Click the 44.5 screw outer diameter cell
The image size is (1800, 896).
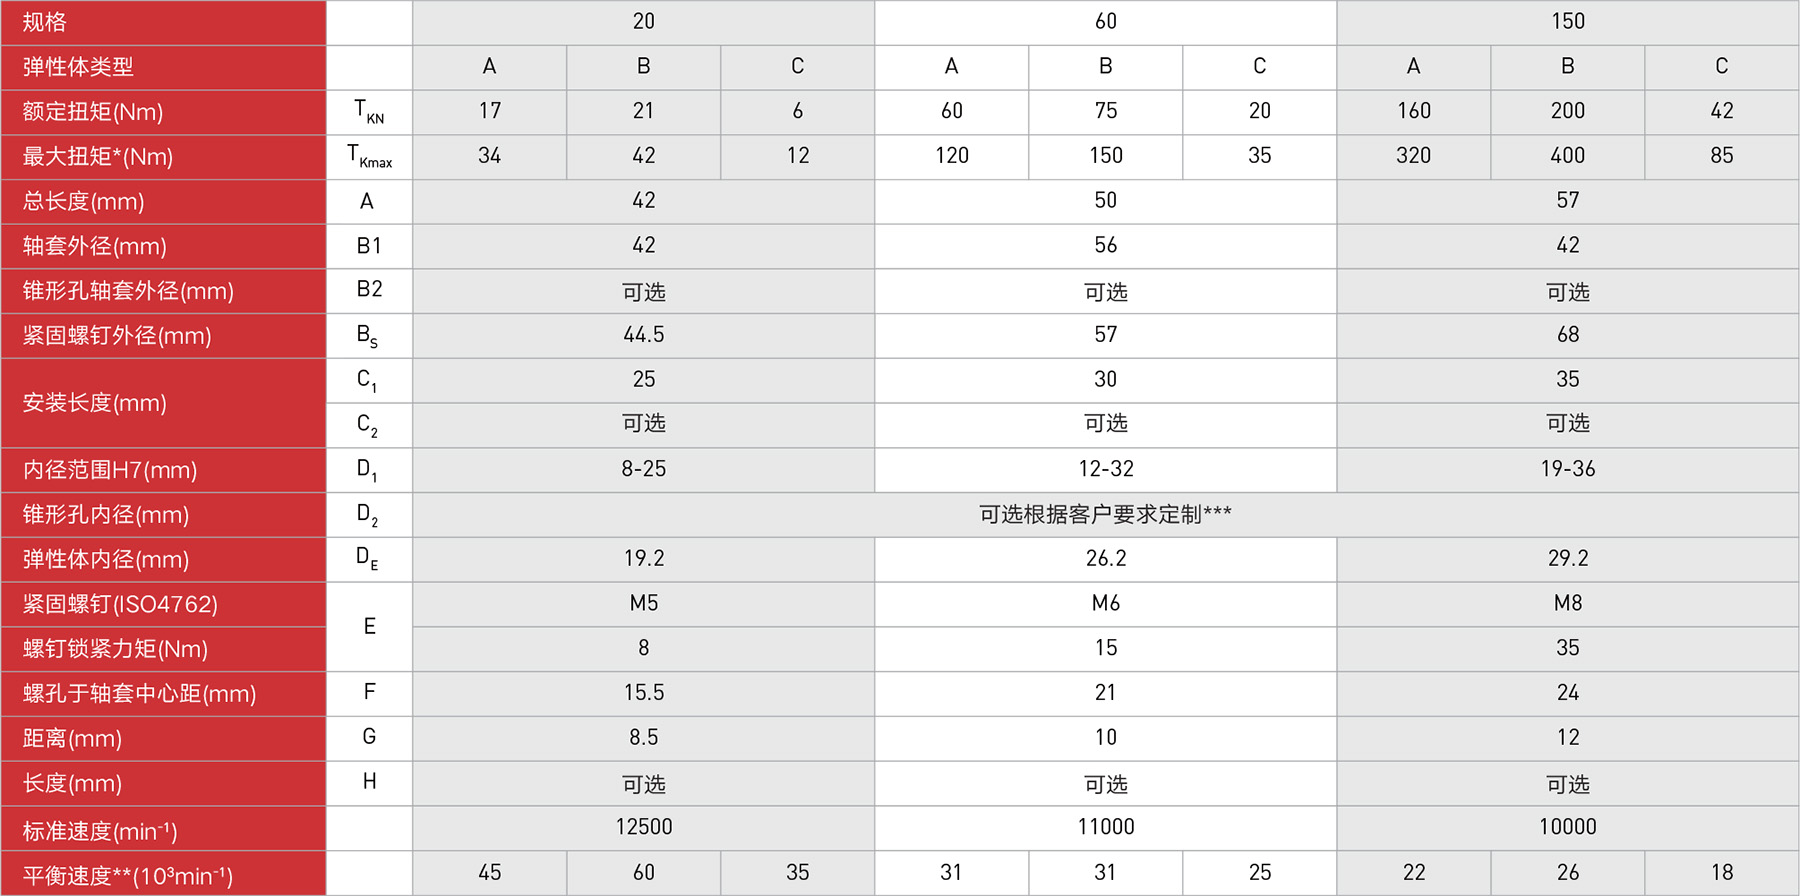(x=643, y=336)
